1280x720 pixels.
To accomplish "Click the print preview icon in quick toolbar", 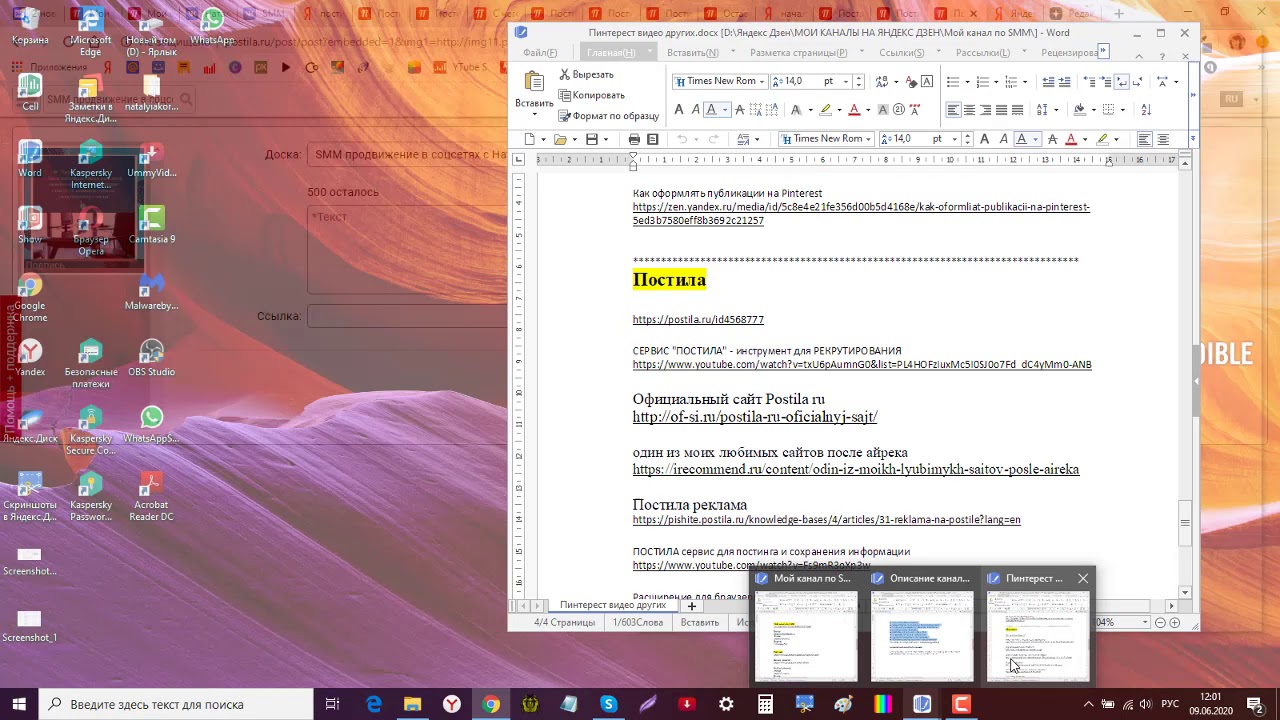I will (x=653, y=139).
